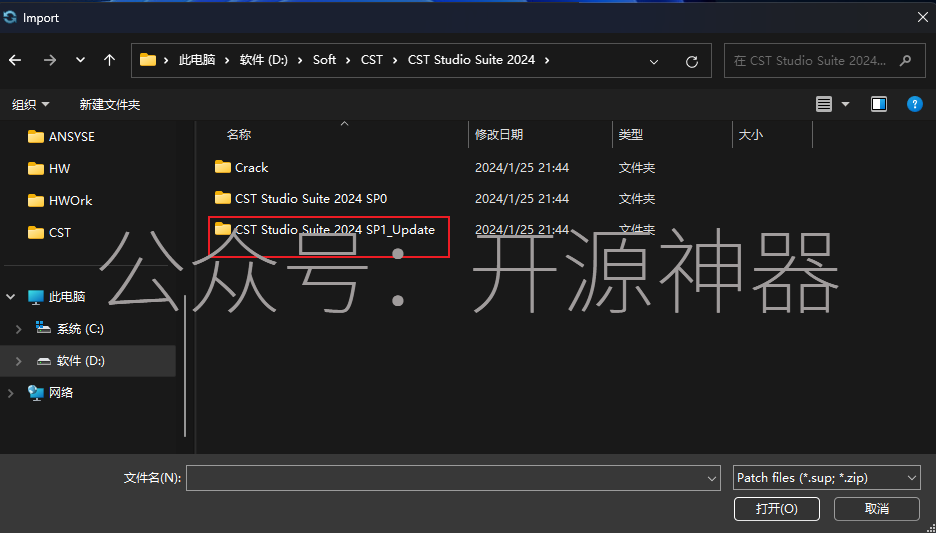This screenshot has height=533, width=936.
Task: Select CST breadcrumb in address bar
Action: coord(372,60)
